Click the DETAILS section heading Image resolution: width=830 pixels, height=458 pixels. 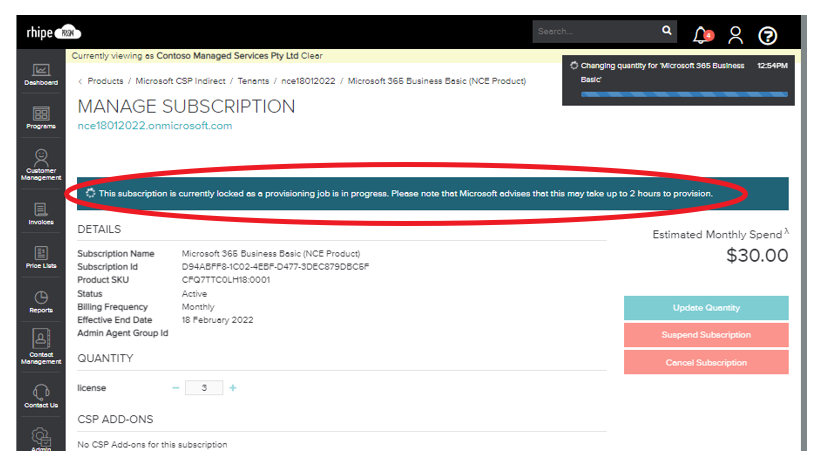pos(99,229)
